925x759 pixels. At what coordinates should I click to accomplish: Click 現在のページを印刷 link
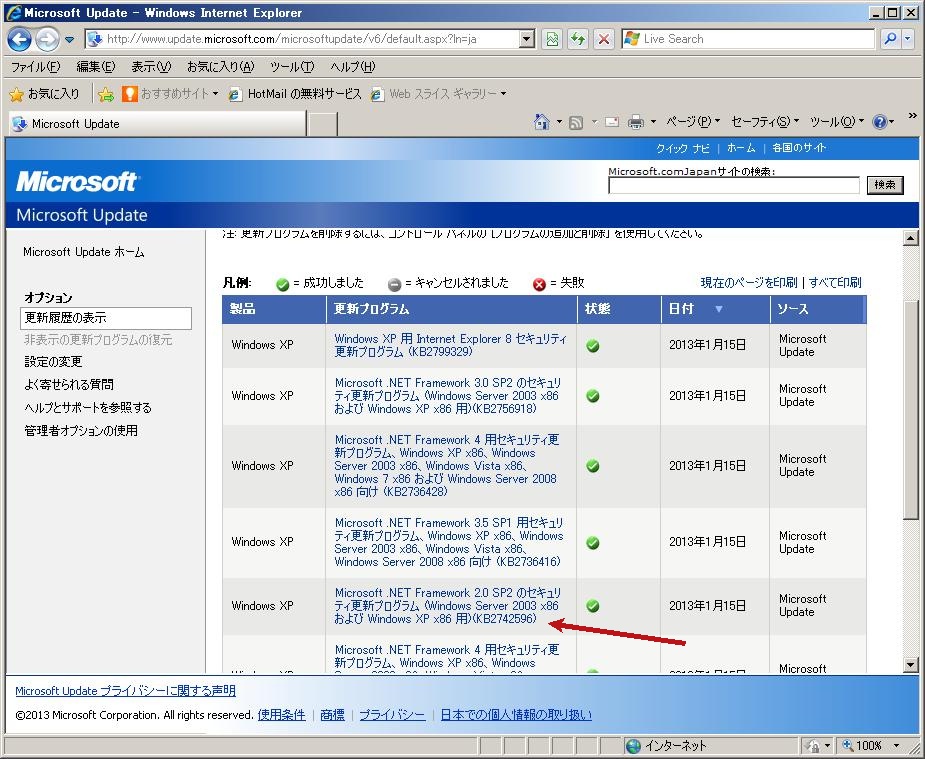tap(749, 282)
